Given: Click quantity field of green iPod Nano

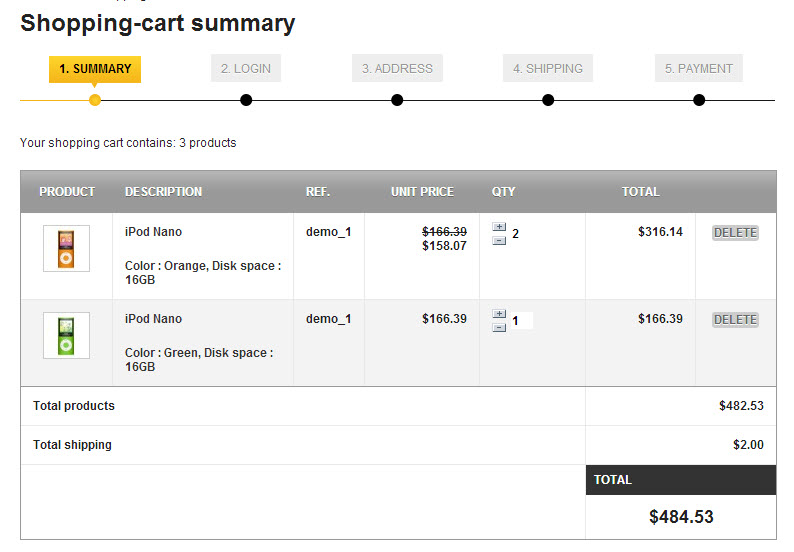Looking at the screenshot, I should point(521,321).
